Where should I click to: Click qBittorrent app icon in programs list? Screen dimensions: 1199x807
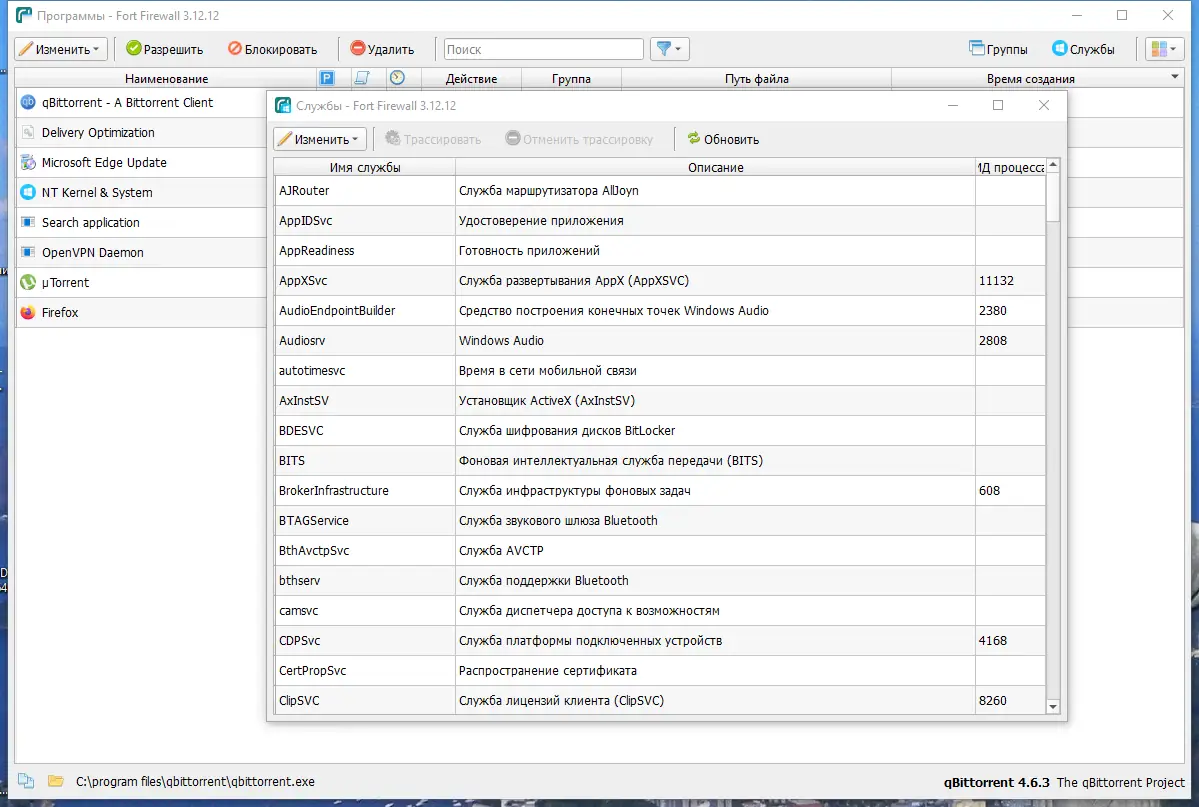point(28,102)
